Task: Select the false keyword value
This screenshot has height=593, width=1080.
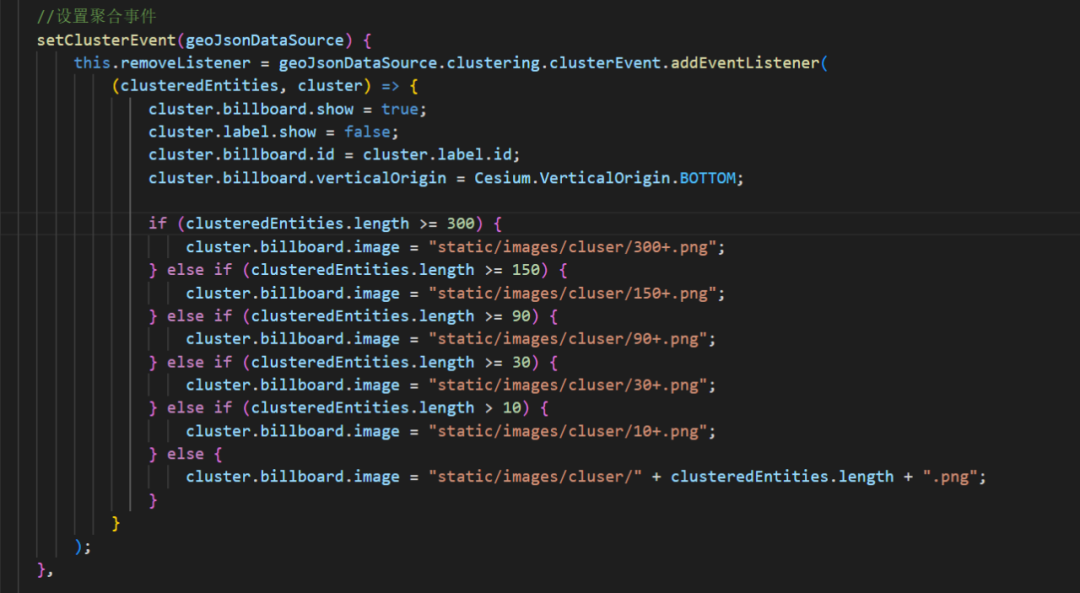Action: 367,132
